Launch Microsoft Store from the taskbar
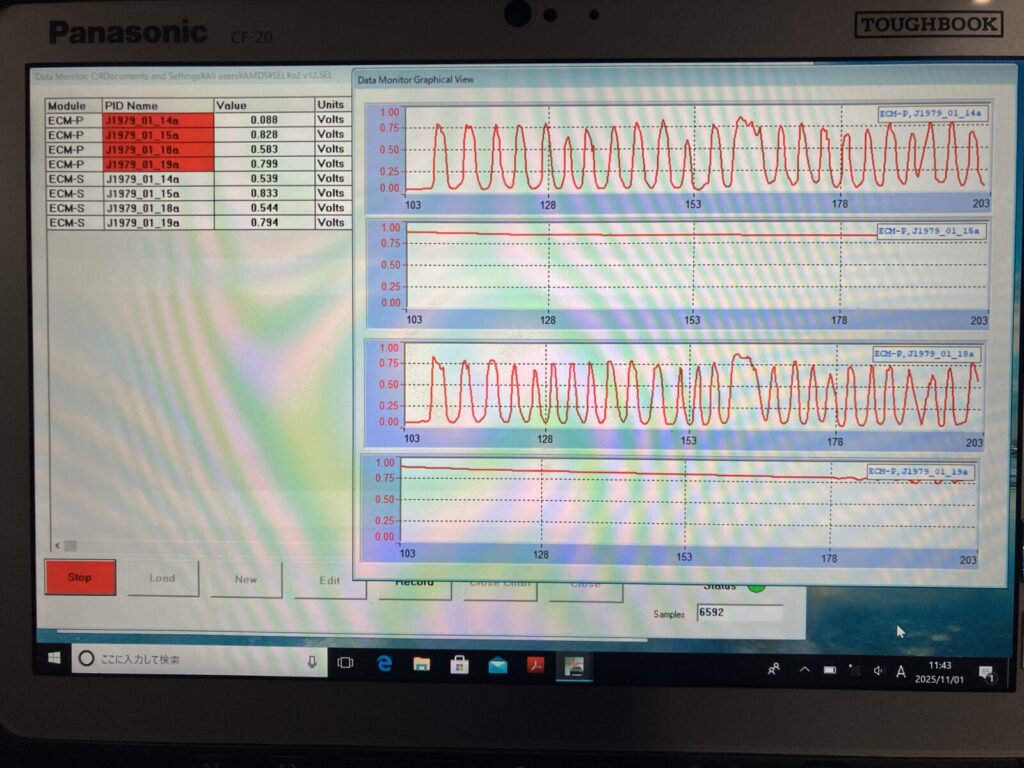1024x768 pixels. coord(459,664)
